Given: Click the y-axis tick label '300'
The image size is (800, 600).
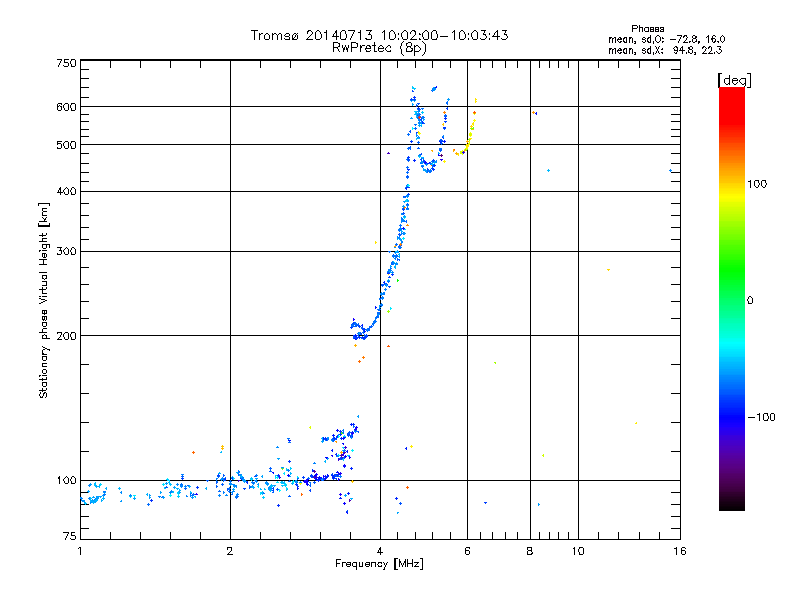Looking at the screenshot, I should point(66,252).
